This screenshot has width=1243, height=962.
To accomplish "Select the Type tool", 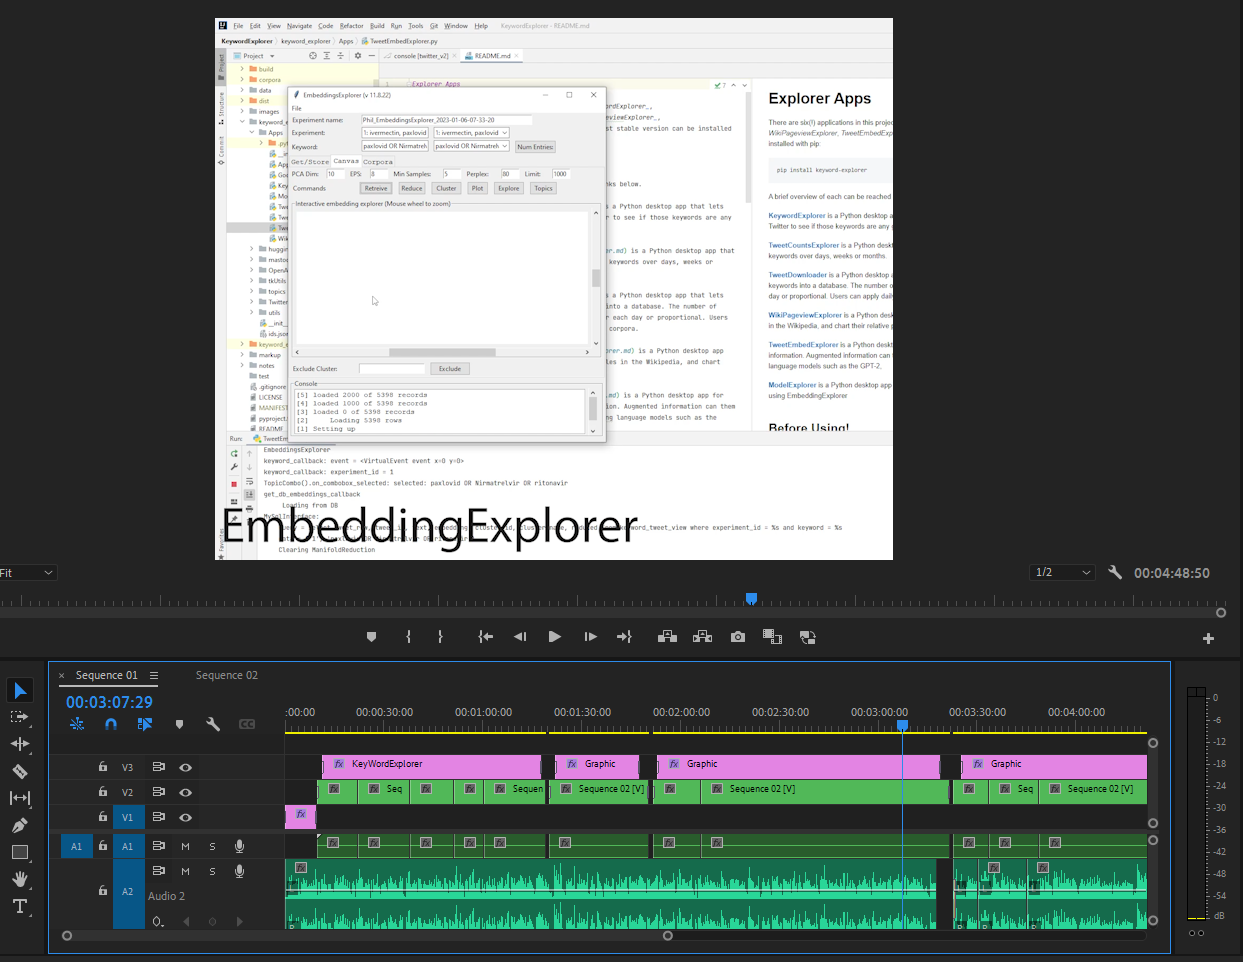I will [x=19, y=906].
